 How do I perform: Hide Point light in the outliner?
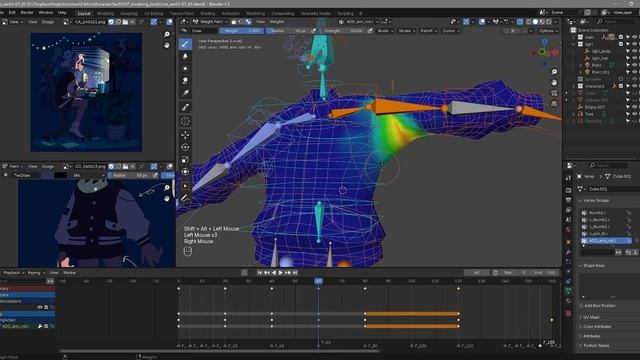pyautogui.click(x=634, y=65)
